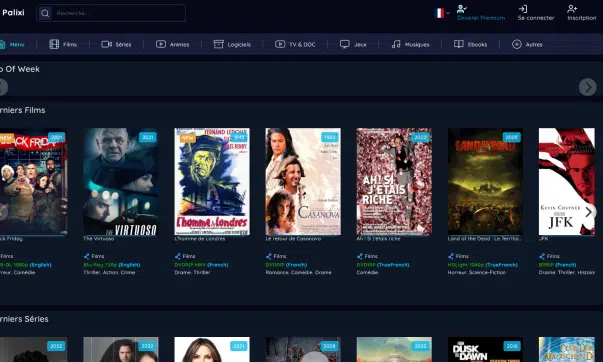The height and width of the screenshot is (362, 603).
Task: Advance Derniers Films carousel right chevron
Action: coord(588,212)
